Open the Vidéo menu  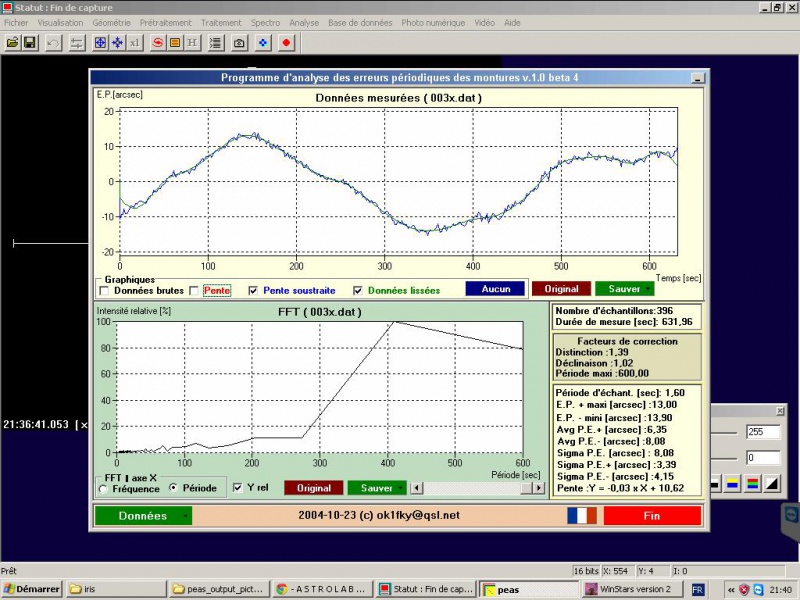point(485,23)
